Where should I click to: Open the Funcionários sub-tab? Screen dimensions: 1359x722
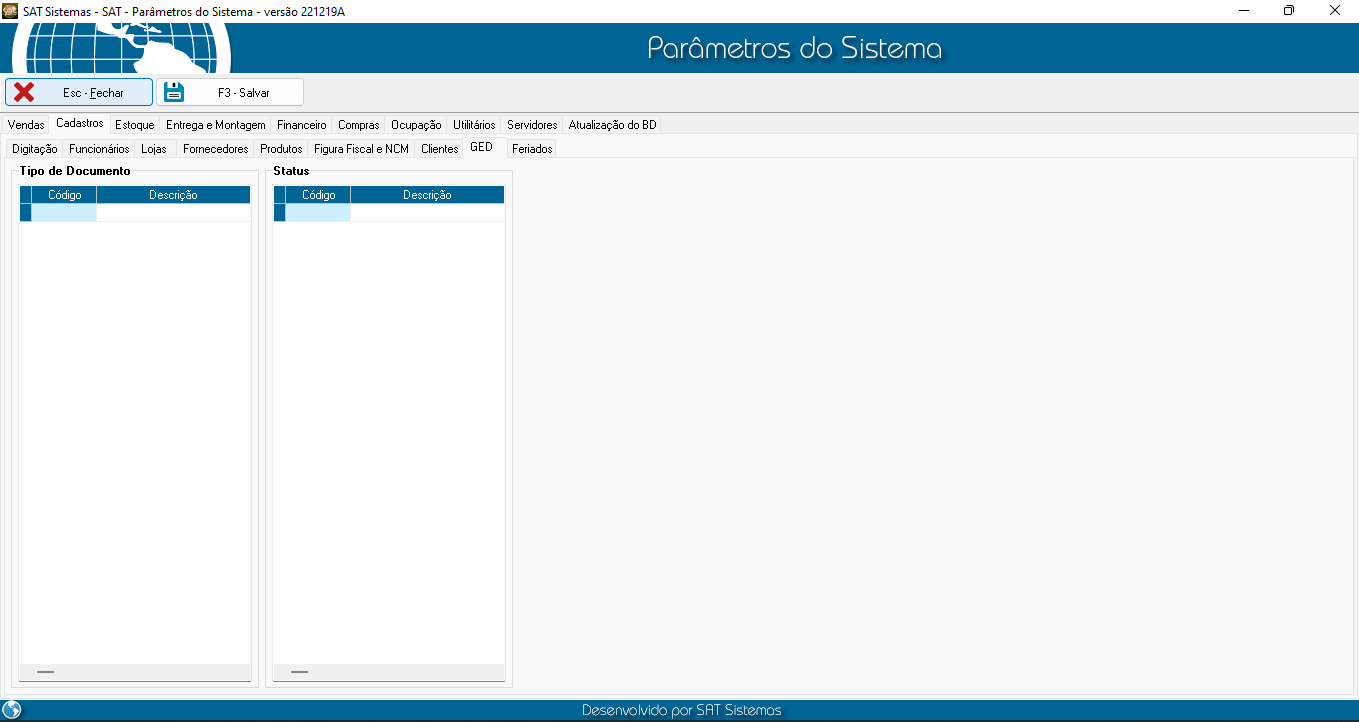click(x=99, y=149)
